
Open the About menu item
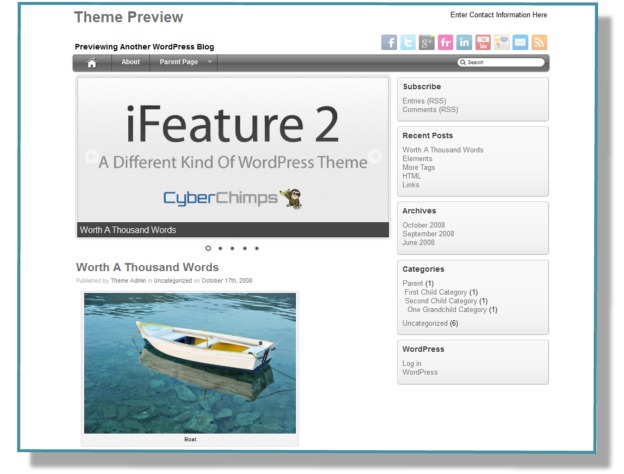131,62
